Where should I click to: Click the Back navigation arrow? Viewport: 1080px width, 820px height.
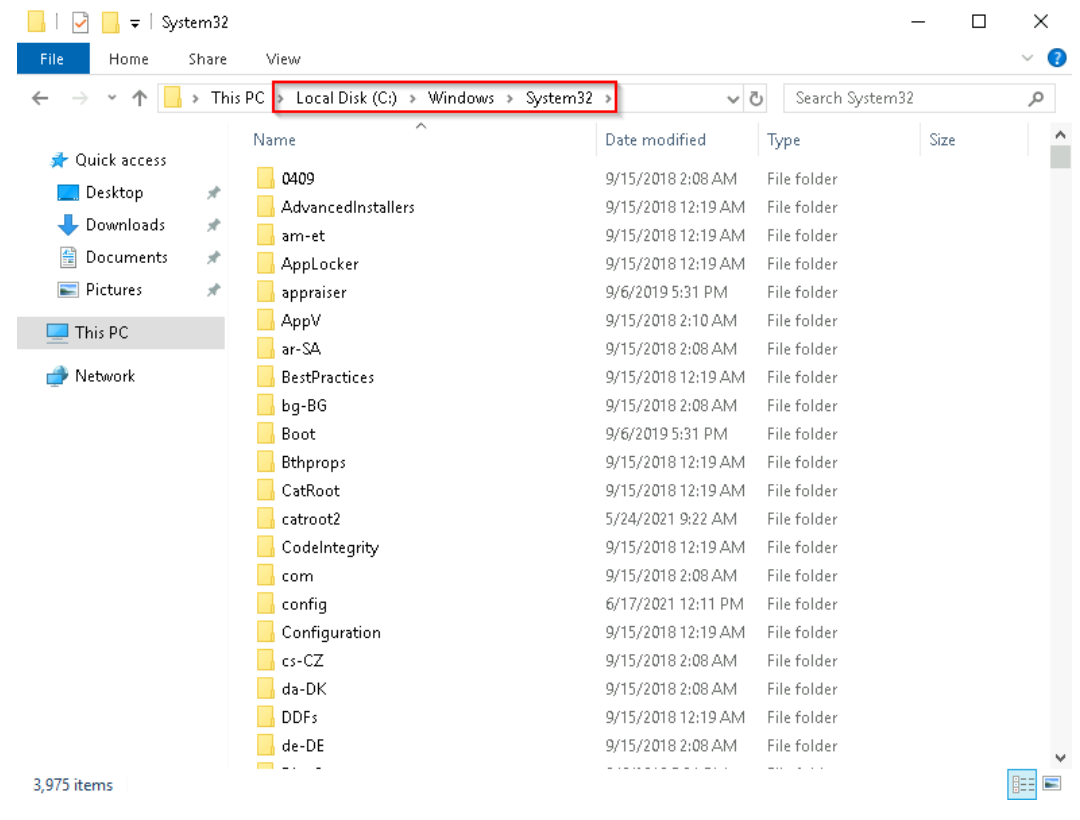pyautogui.click(x=39, y=98)
